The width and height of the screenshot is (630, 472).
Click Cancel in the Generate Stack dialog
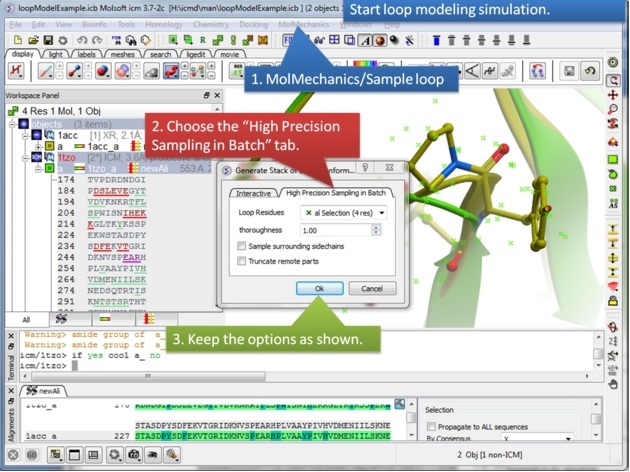[371, 288]
